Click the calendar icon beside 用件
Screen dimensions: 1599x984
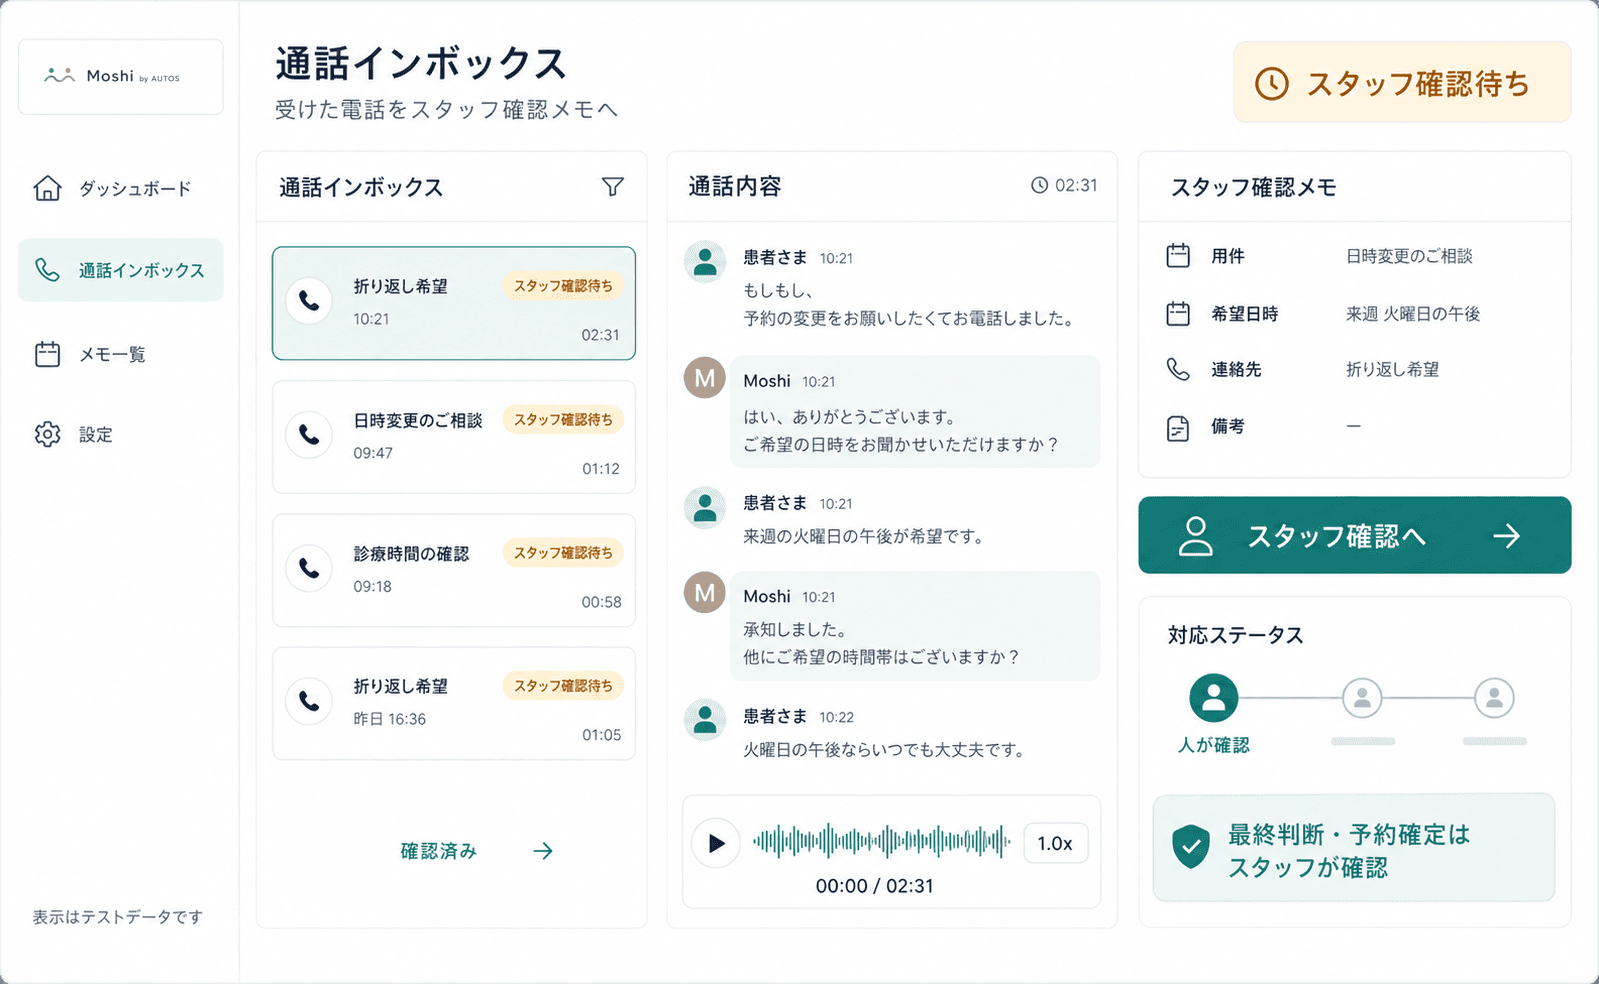(x=1178, y=255)
